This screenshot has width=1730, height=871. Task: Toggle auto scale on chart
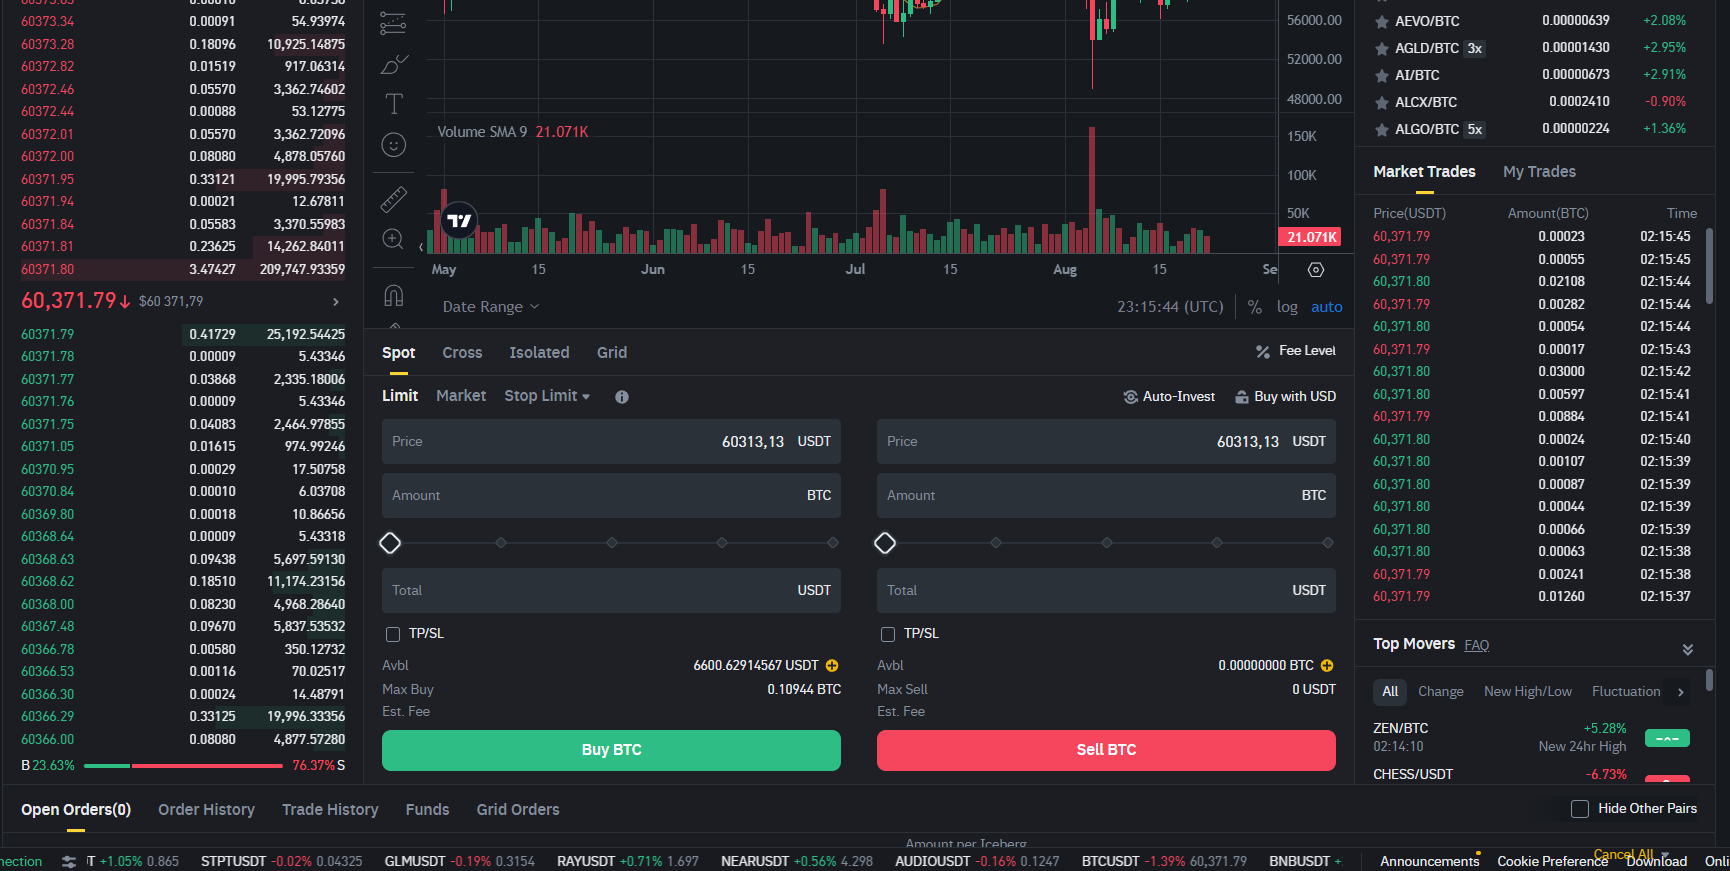pyautogui.click(x=1327, y=307)
